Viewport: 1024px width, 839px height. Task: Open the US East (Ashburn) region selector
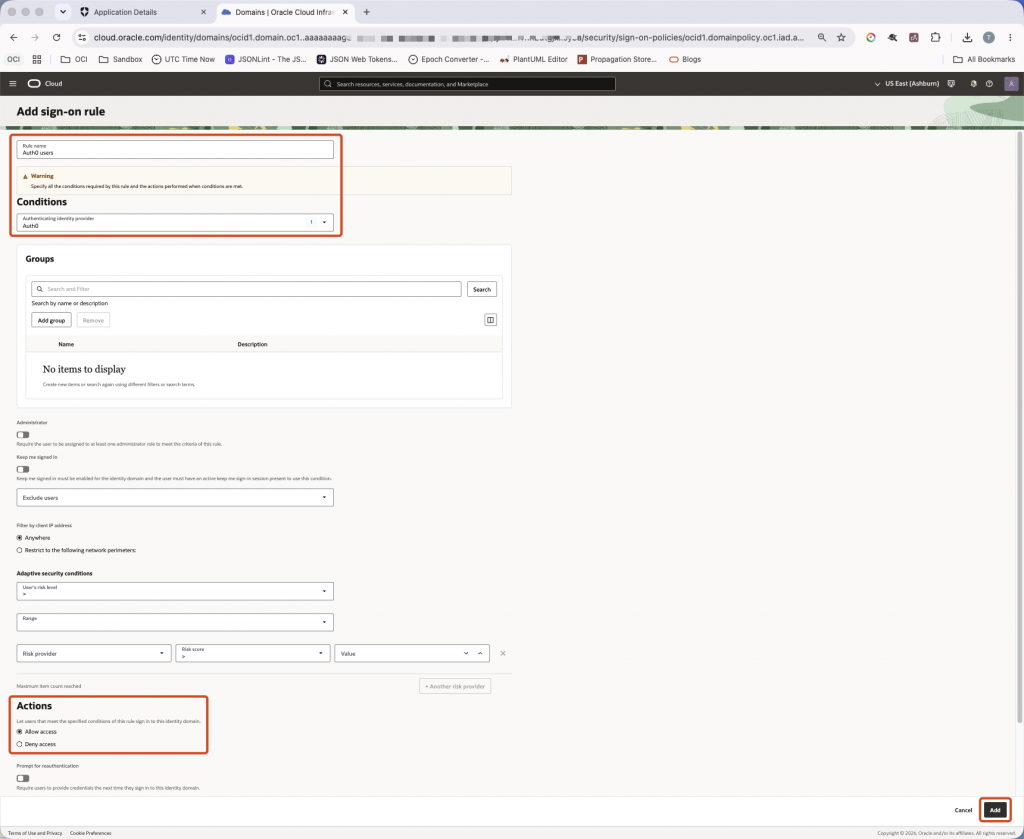(x=907, y=84)
